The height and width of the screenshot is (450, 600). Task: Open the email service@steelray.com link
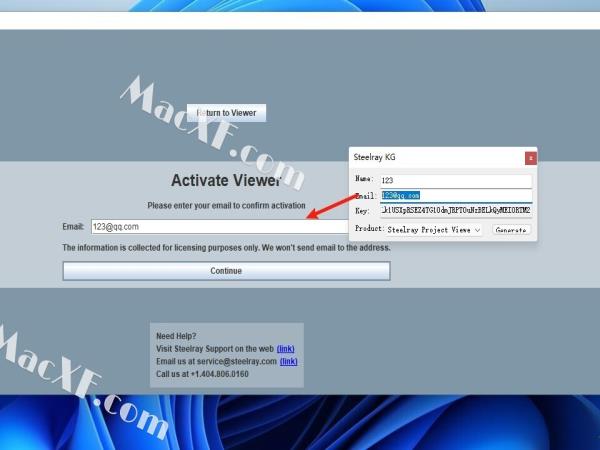click(289, 361)
